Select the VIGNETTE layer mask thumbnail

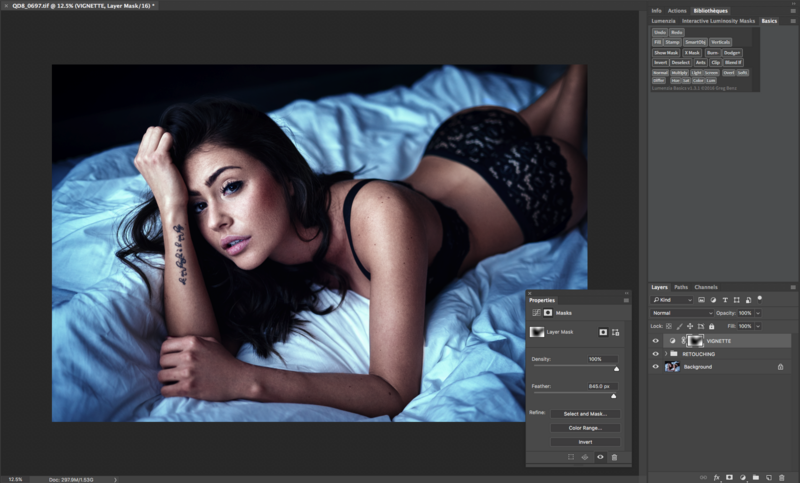[x=696, y=340]
